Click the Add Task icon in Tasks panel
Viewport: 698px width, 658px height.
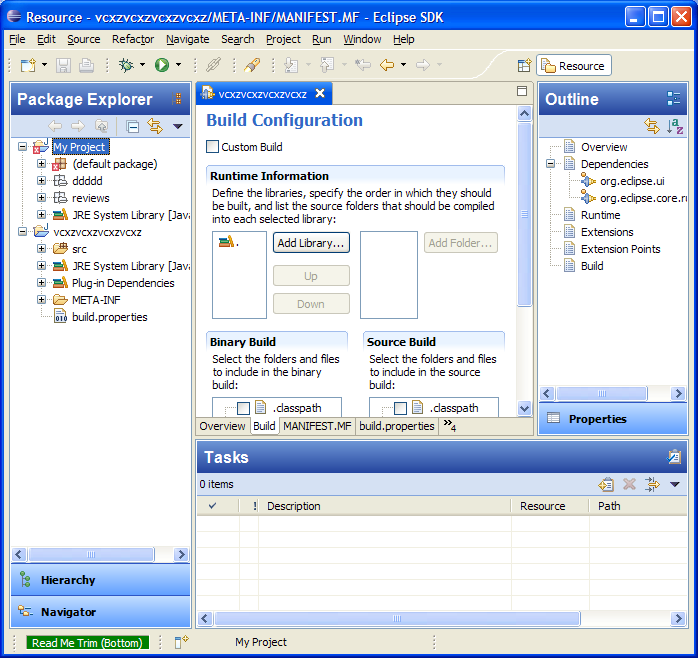[x=606, y=484]
